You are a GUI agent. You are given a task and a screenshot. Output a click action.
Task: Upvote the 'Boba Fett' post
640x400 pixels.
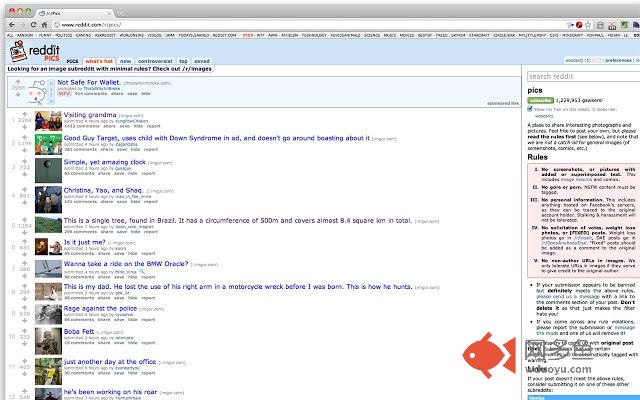(24, 331)
